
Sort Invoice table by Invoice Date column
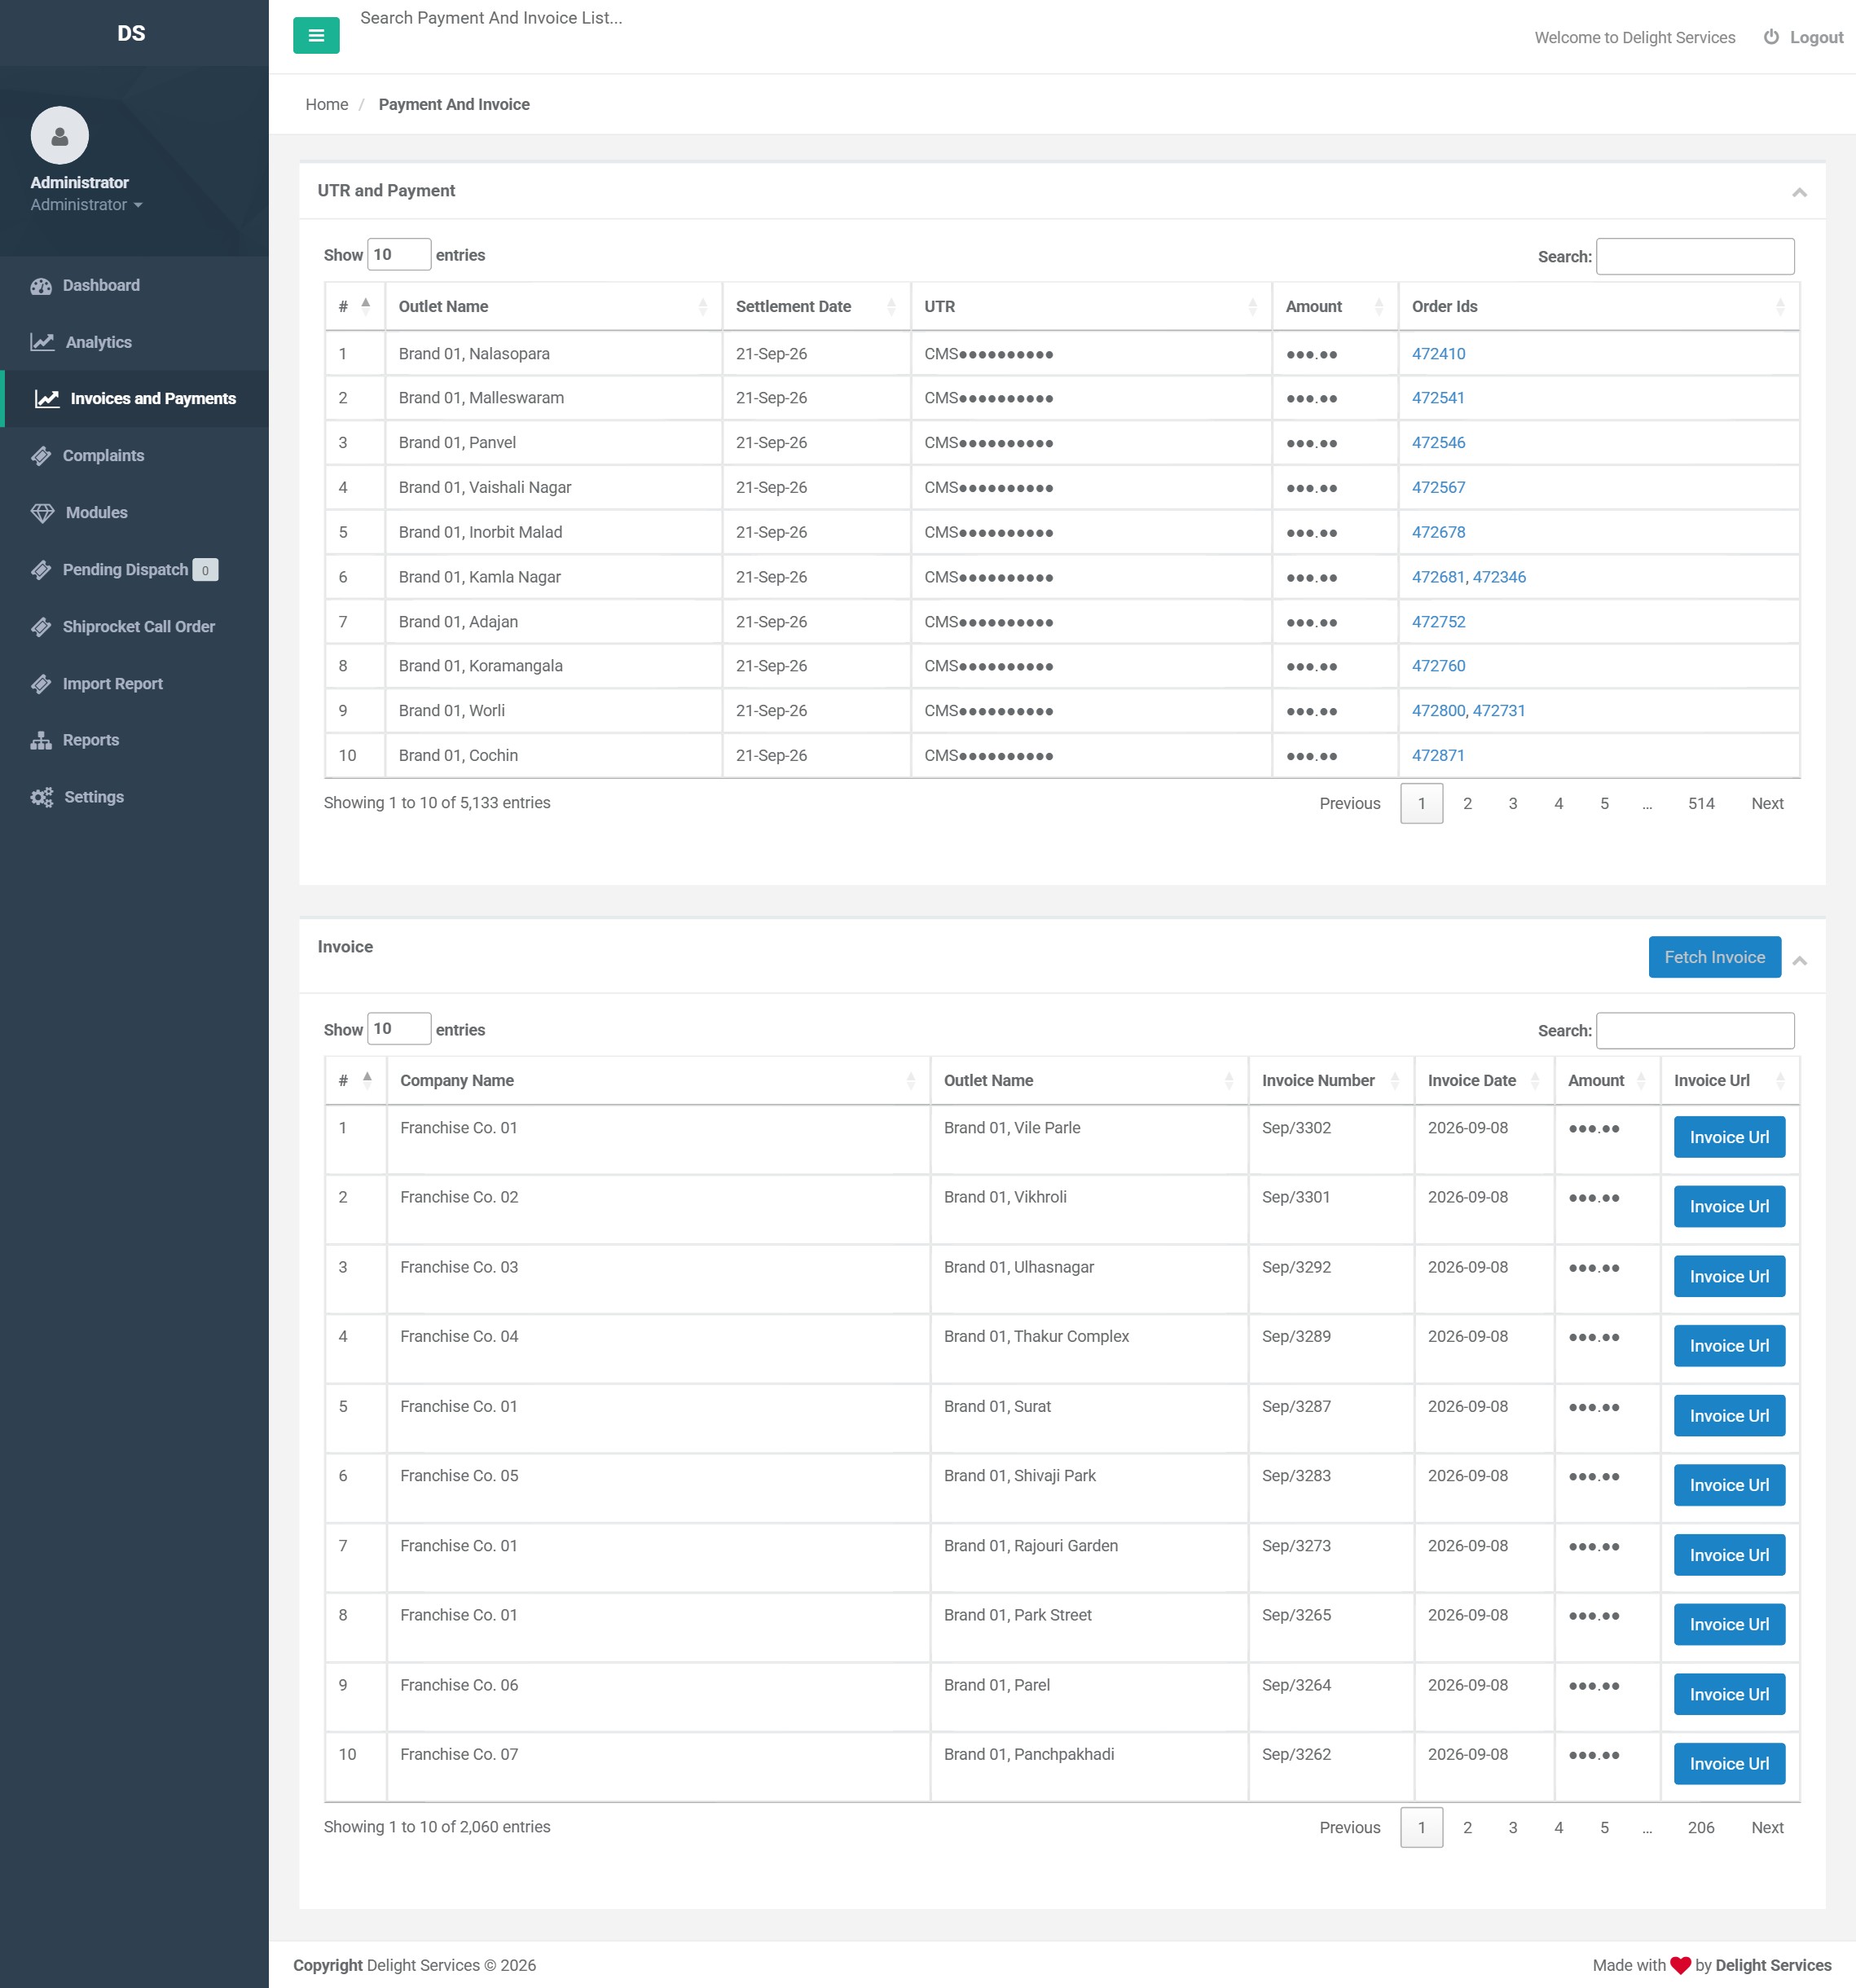point(1484,1080)
